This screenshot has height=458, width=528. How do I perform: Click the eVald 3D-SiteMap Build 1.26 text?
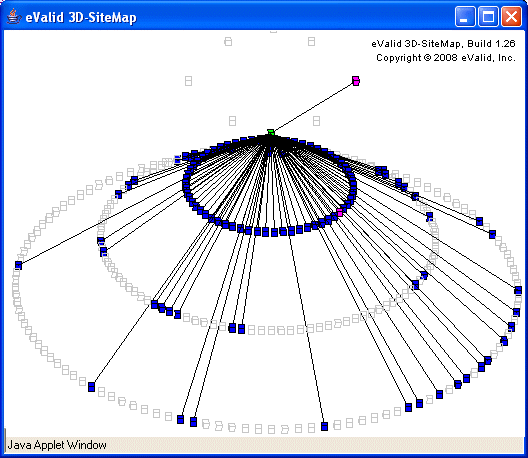pos(443,44)
